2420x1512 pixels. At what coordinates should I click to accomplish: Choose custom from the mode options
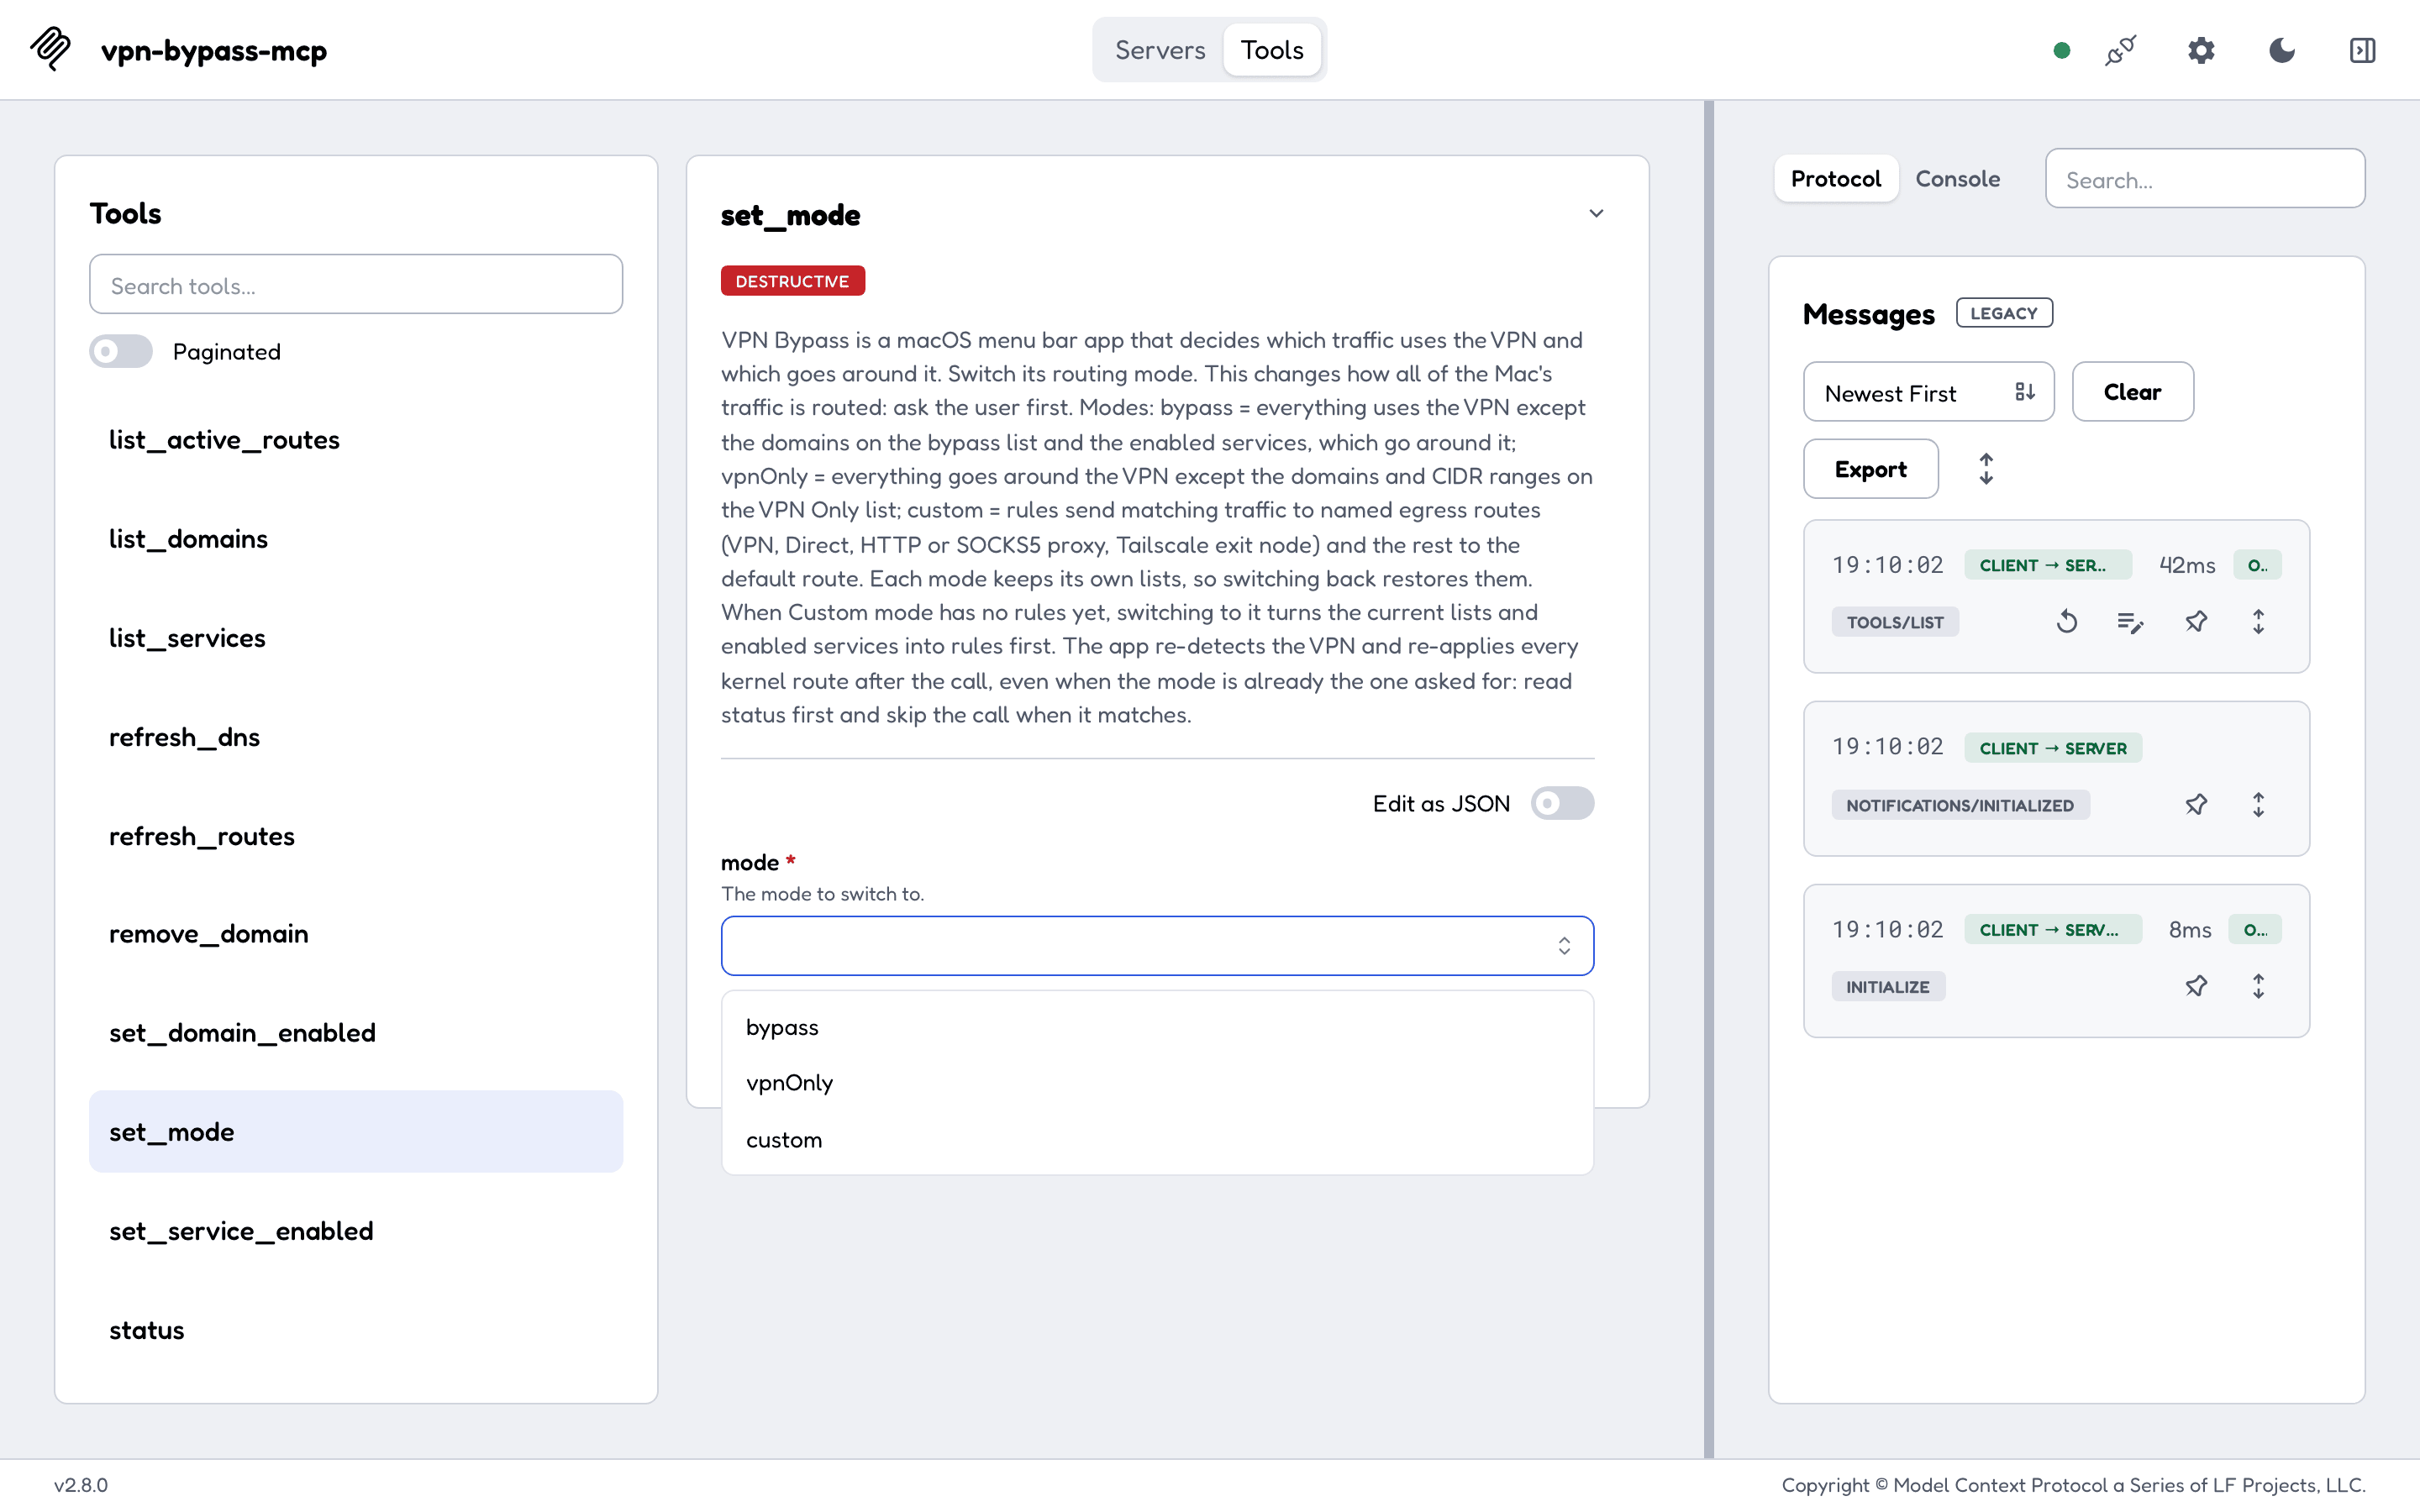1157,1140
